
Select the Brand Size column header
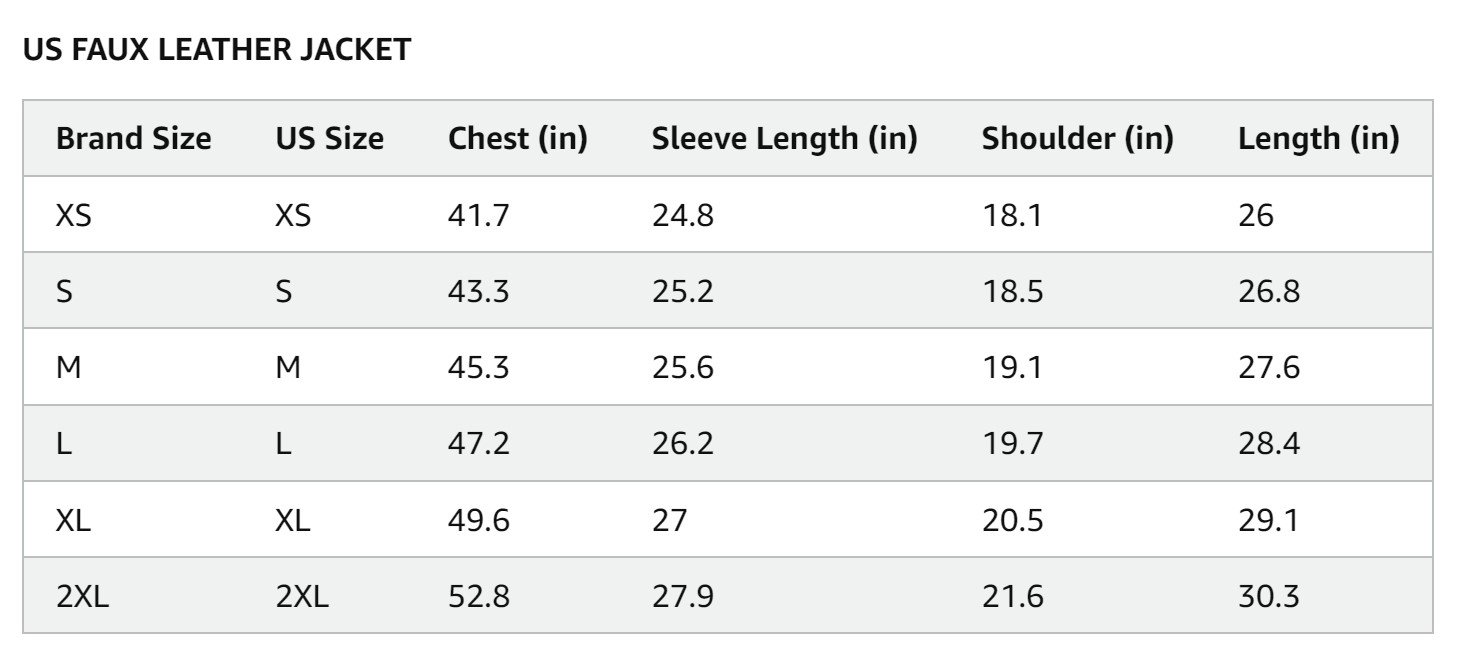[x=133, y=139]
